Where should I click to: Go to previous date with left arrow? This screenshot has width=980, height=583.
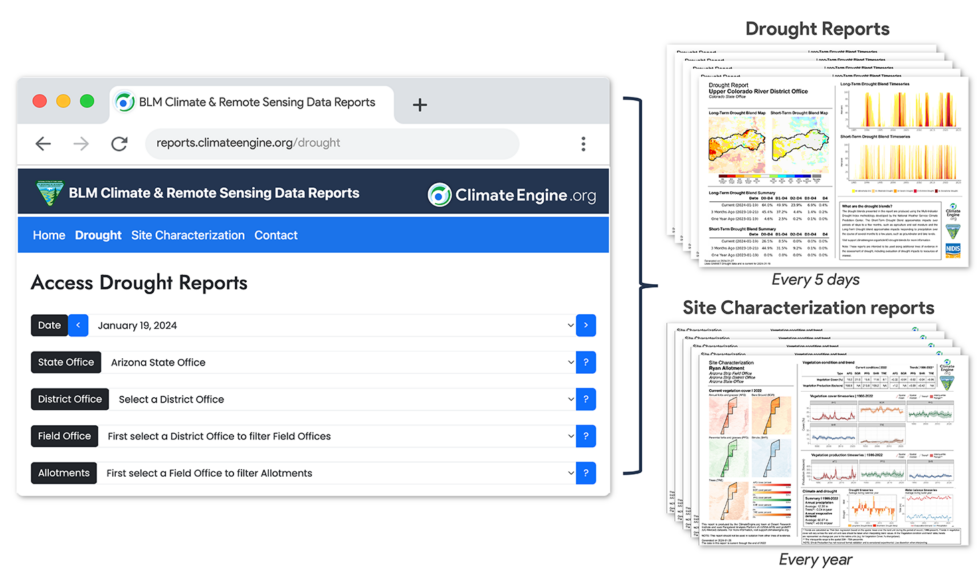tap(78, 325)
